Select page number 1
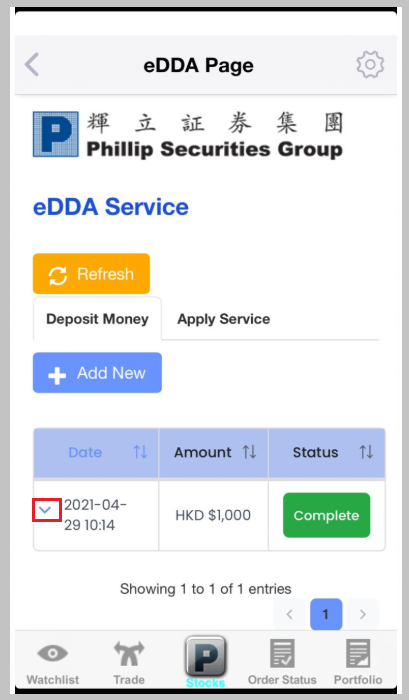 pyautogui.click(x=326, y=614)
